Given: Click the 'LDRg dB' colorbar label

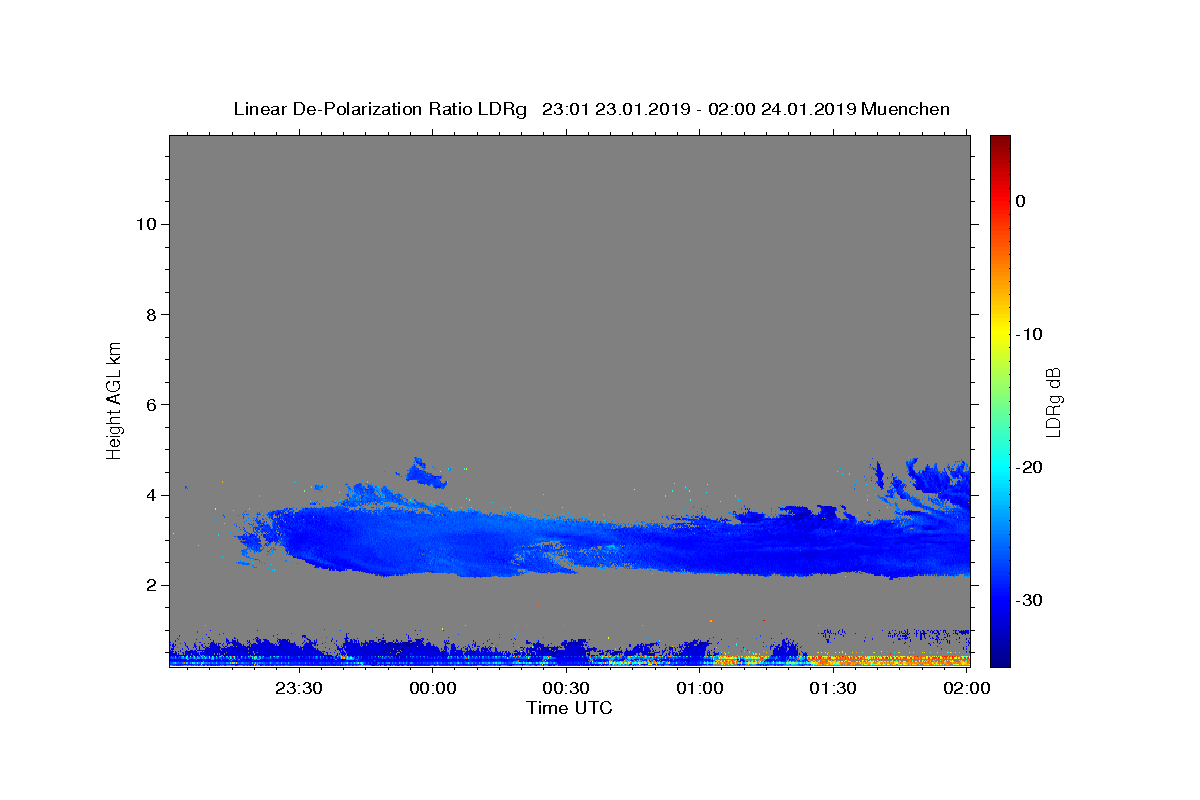Looking at the screenshot, I should click(x=1052, y=402).
